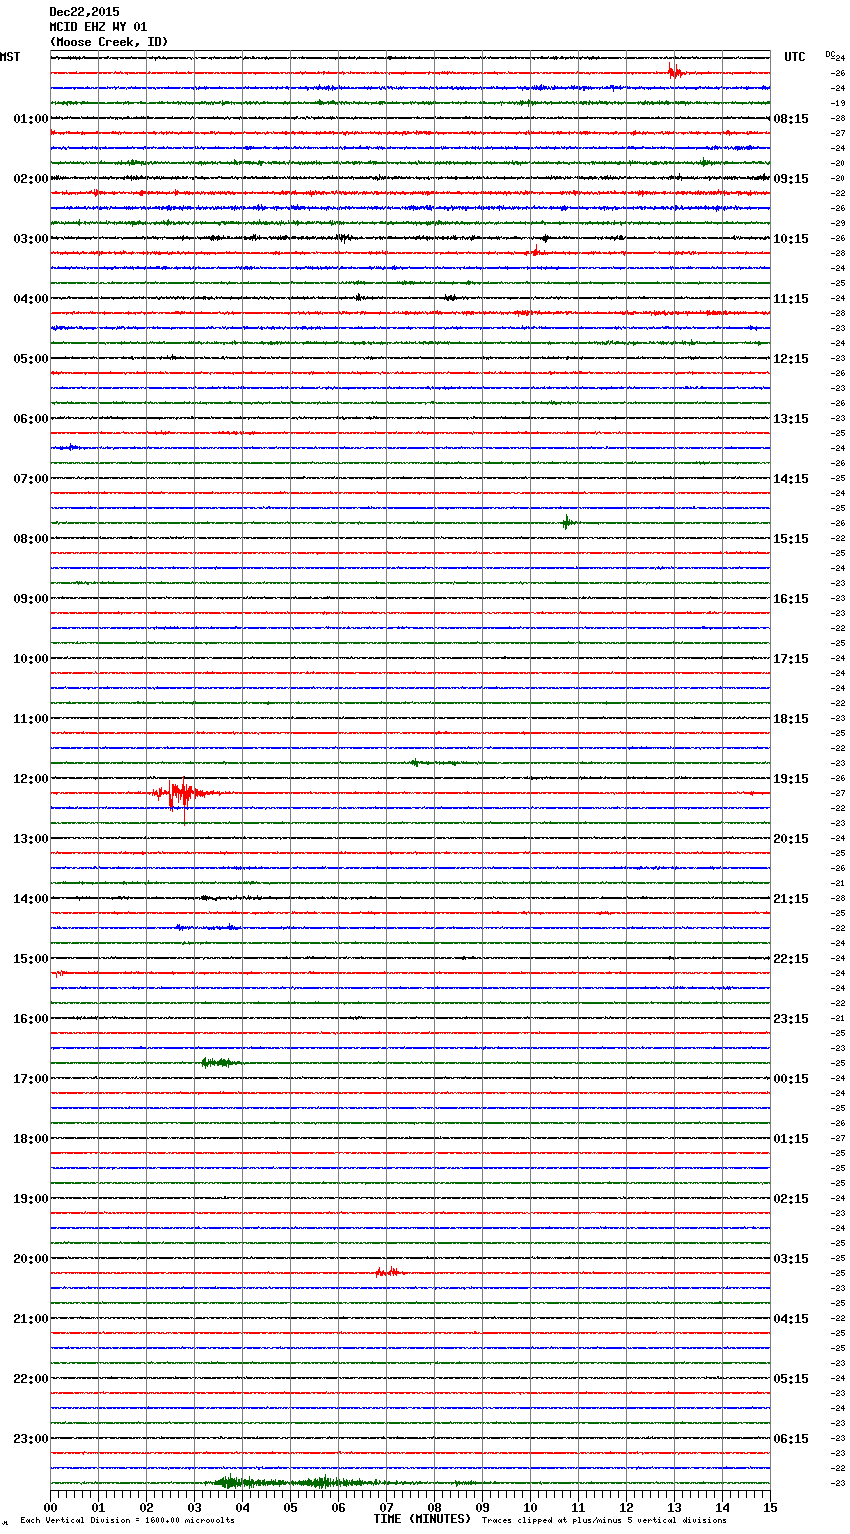Viewport: 850px width, 1534px height.
Task: Click the 15:00 MST hour label
Action: click(30, 959)
